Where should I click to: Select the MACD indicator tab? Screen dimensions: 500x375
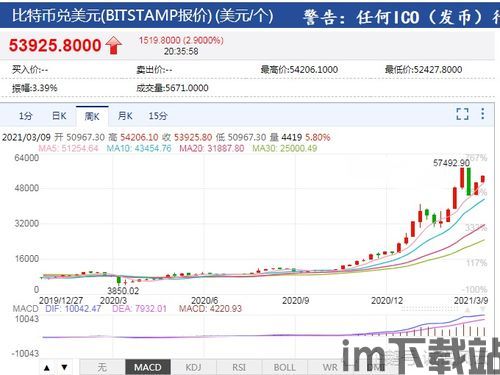coord(148,367)
